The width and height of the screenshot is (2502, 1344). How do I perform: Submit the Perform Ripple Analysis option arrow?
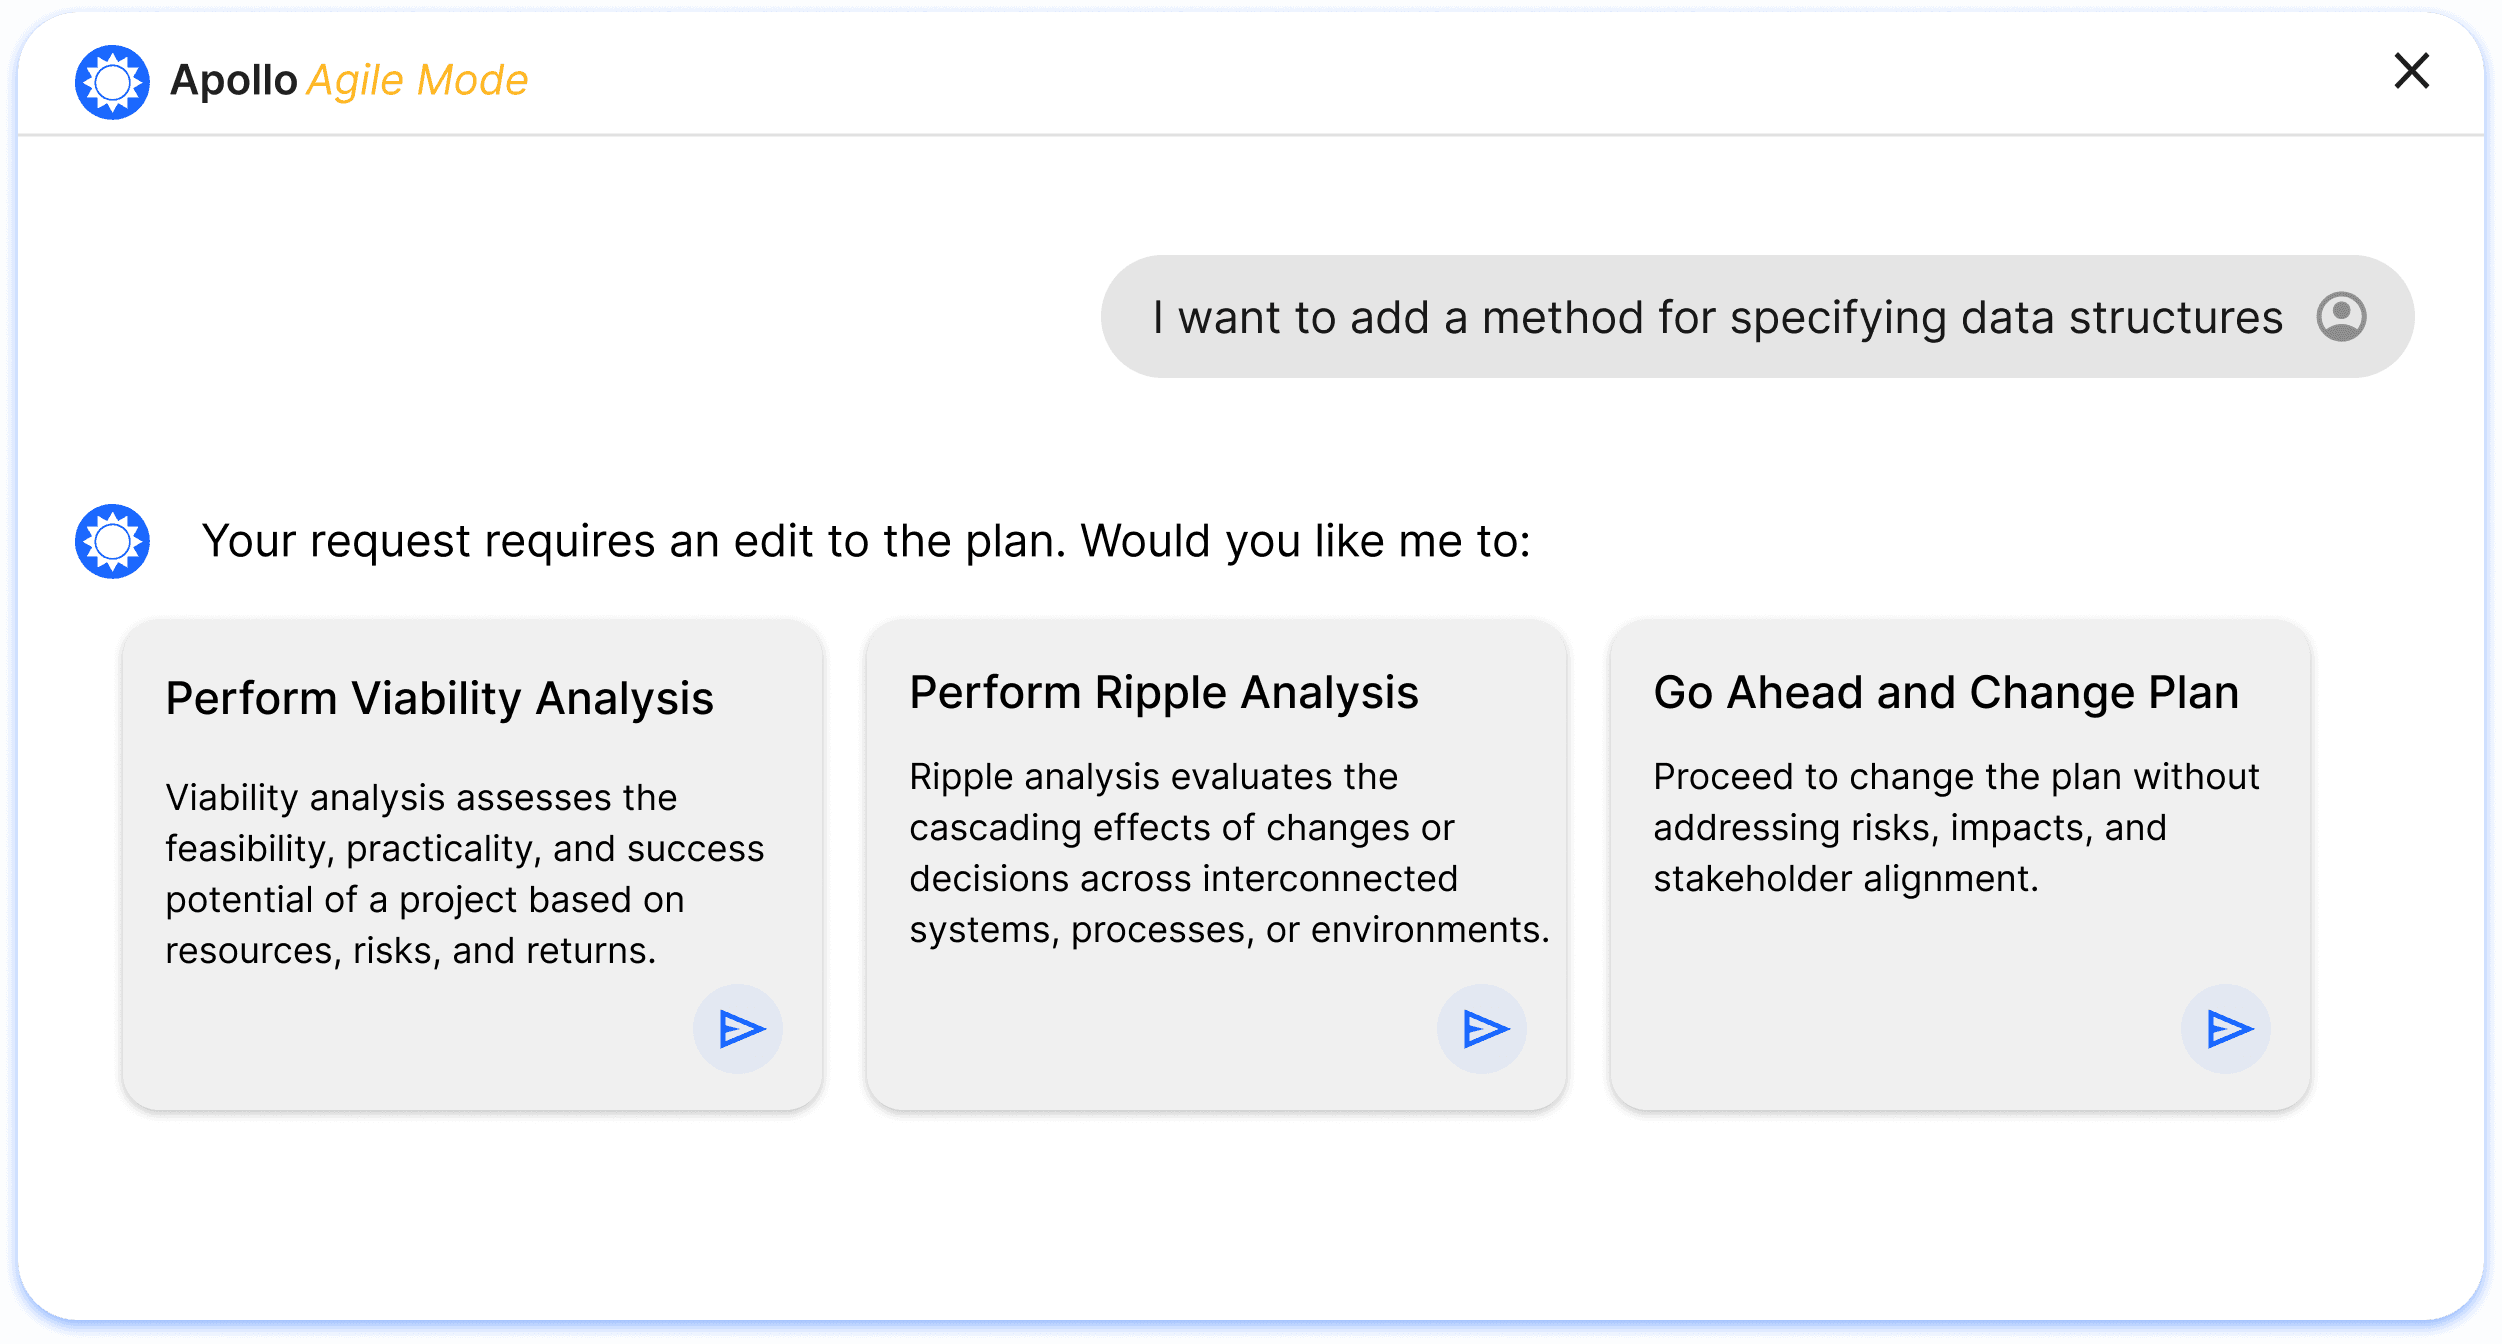pos(1482,1029)
